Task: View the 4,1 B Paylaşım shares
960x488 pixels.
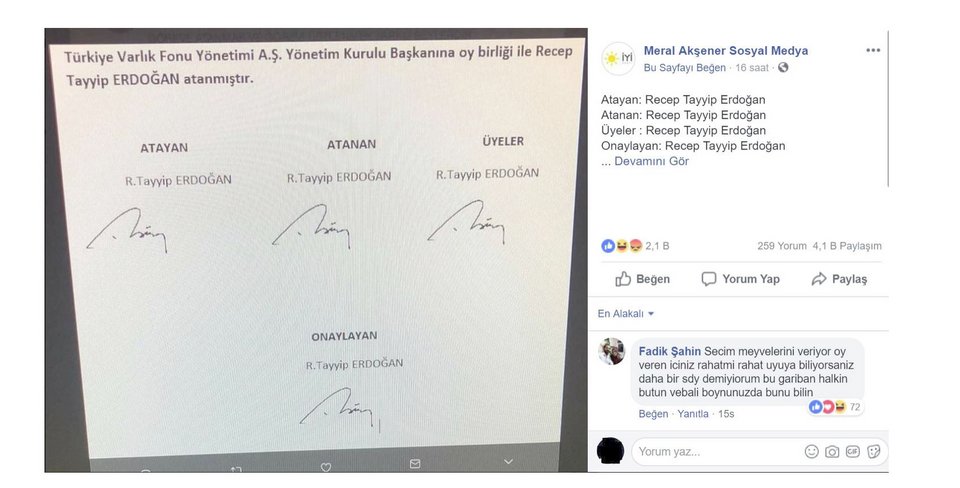Action: (x=847, y=246)
